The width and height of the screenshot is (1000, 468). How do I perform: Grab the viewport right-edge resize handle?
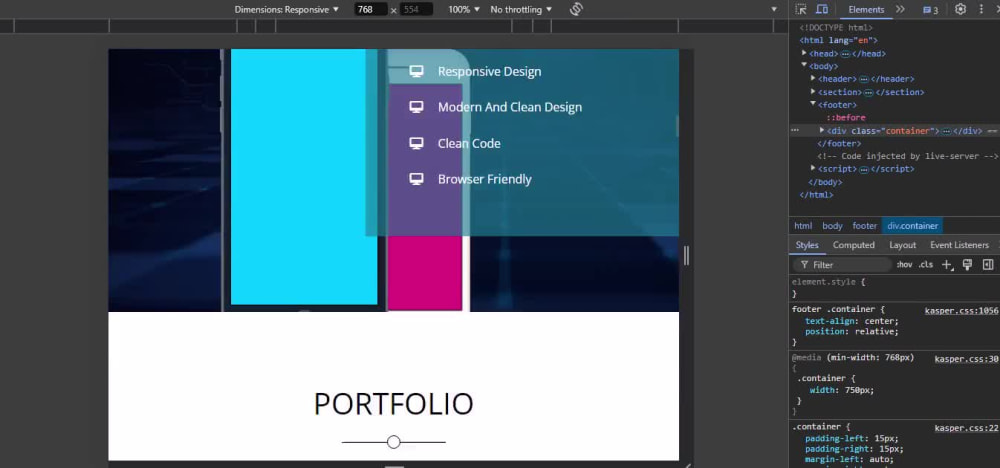(x=686, y=256)
